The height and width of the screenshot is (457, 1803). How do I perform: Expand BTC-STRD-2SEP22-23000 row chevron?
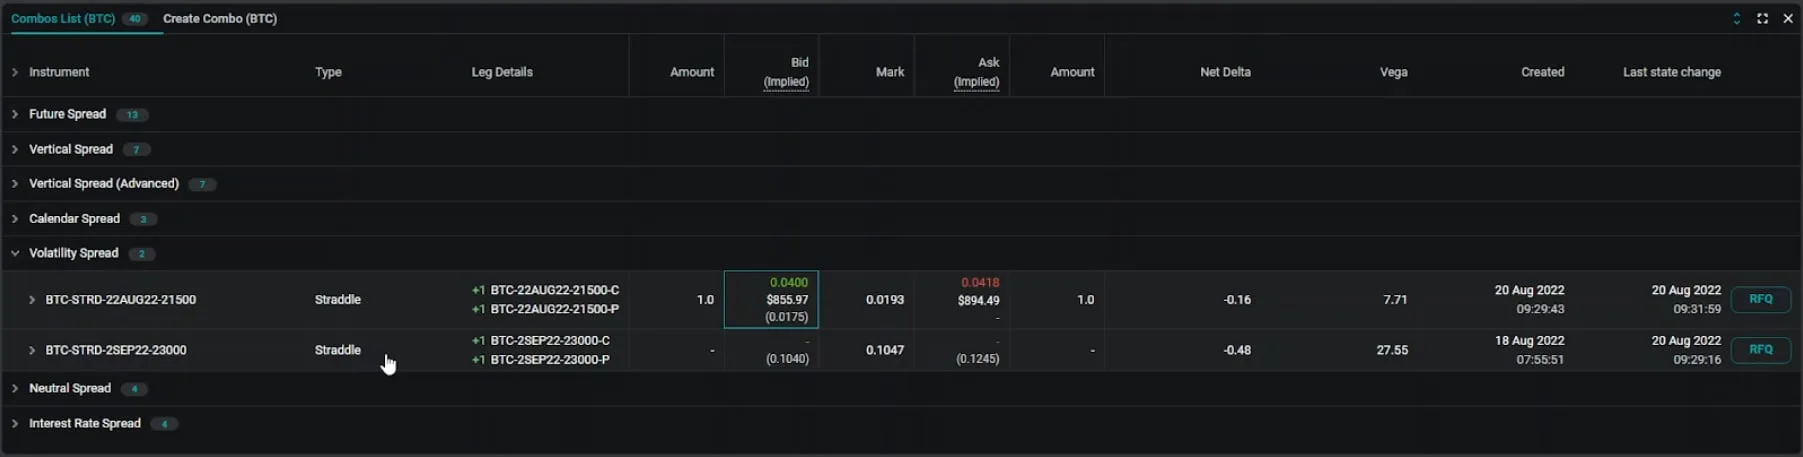click(32, 350)
